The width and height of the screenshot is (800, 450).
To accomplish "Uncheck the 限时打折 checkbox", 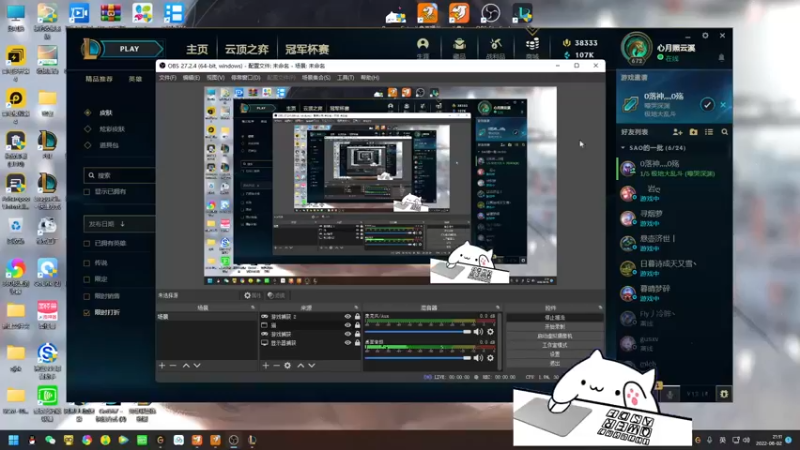I will [x=87, y=312].
